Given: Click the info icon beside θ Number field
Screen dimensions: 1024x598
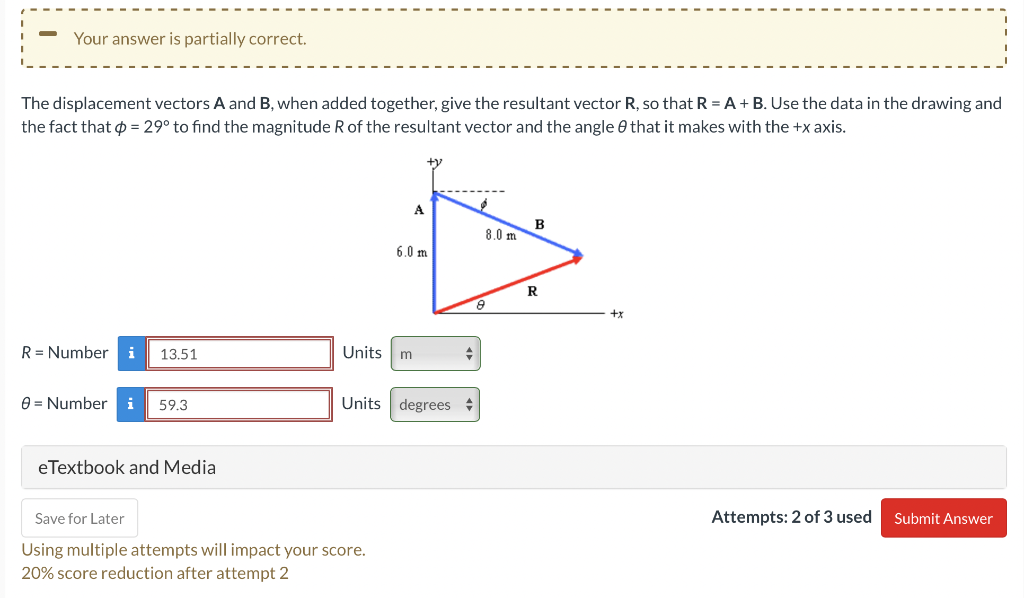Looking at the screenshot, I should click(131, 404).
